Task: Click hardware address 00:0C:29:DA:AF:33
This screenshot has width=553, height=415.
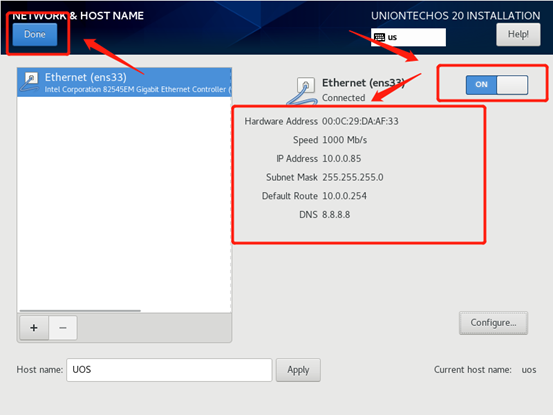Action: click(360, 121)
